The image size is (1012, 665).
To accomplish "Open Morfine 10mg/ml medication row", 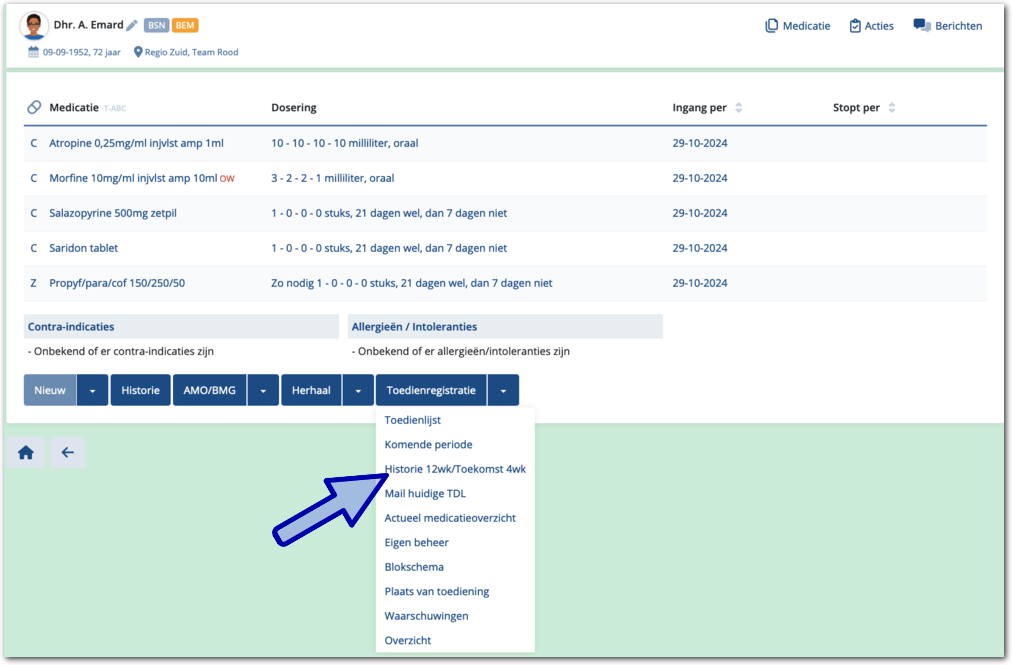I will pos(133,178).
